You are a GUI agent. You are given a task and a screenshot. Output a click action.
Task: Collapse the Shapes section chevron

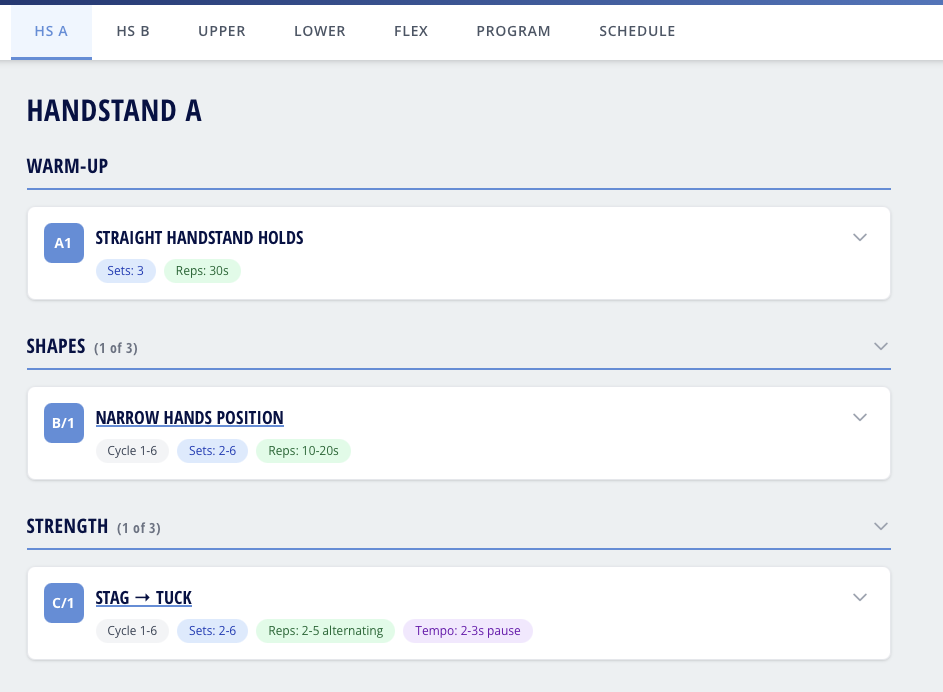click(880, 346)
